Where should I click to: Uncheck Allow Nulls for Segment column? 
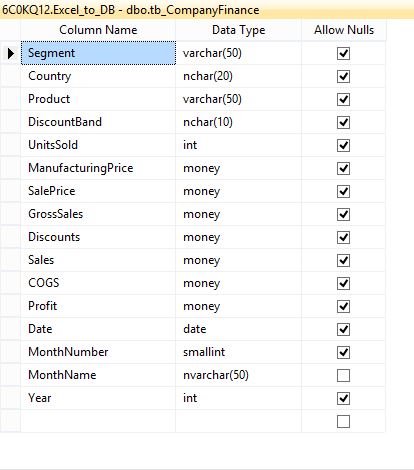[343, 53]
